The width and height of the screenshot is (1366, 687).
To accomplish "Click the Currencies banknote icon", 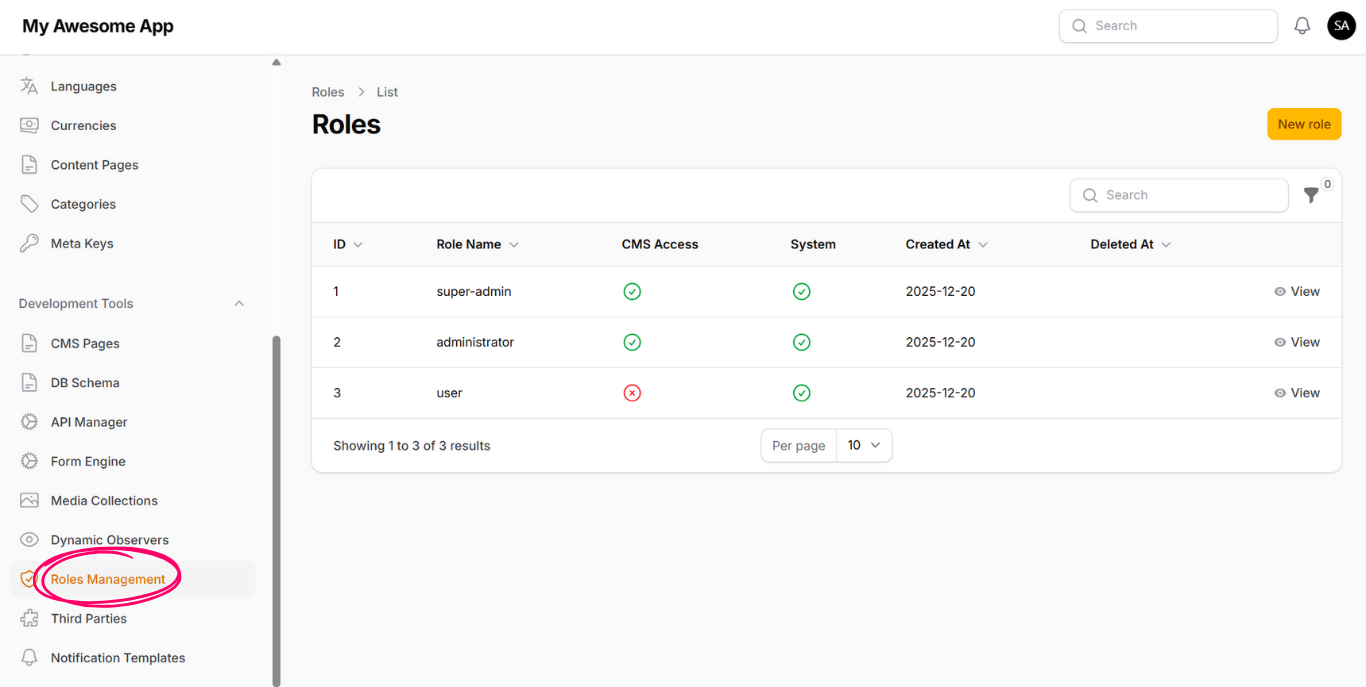I will pyautogui.click(x=29, y=126).
